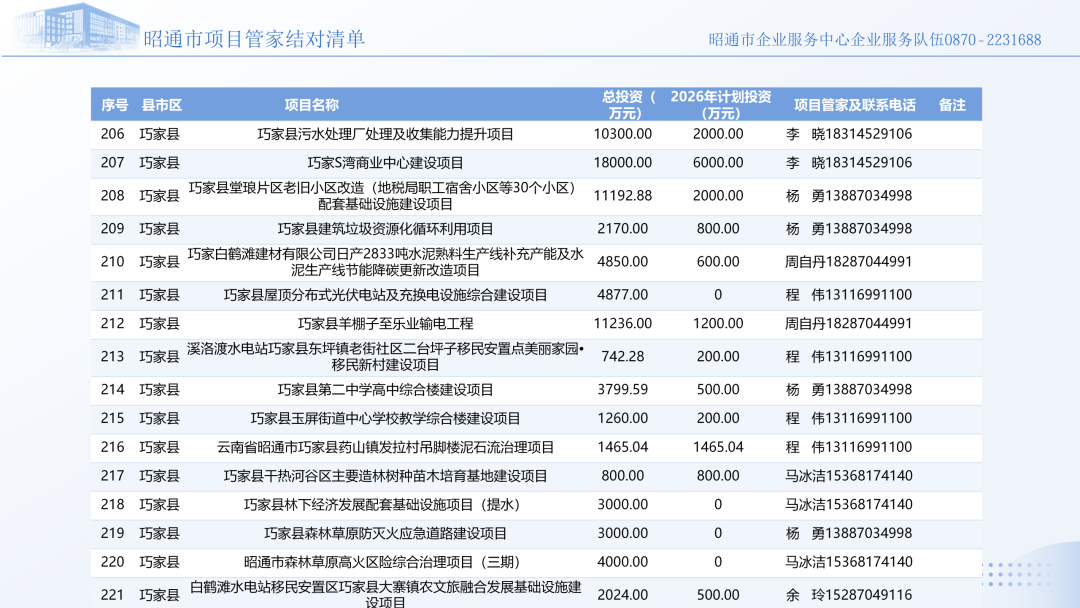Click the 县市区 column header
The height and width of the screenshot is (608, 1080).
coord(161,105)
